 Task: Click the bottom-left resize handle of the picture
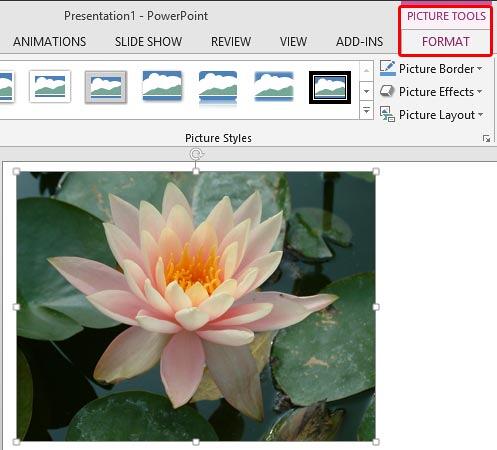[x=16, y=442]
